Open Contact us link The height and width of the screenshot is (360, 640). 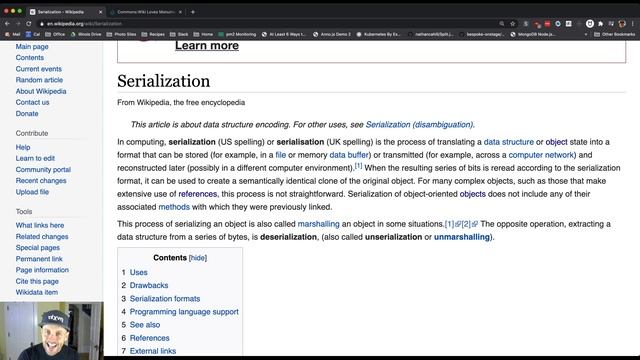click(x=32, y=102)
